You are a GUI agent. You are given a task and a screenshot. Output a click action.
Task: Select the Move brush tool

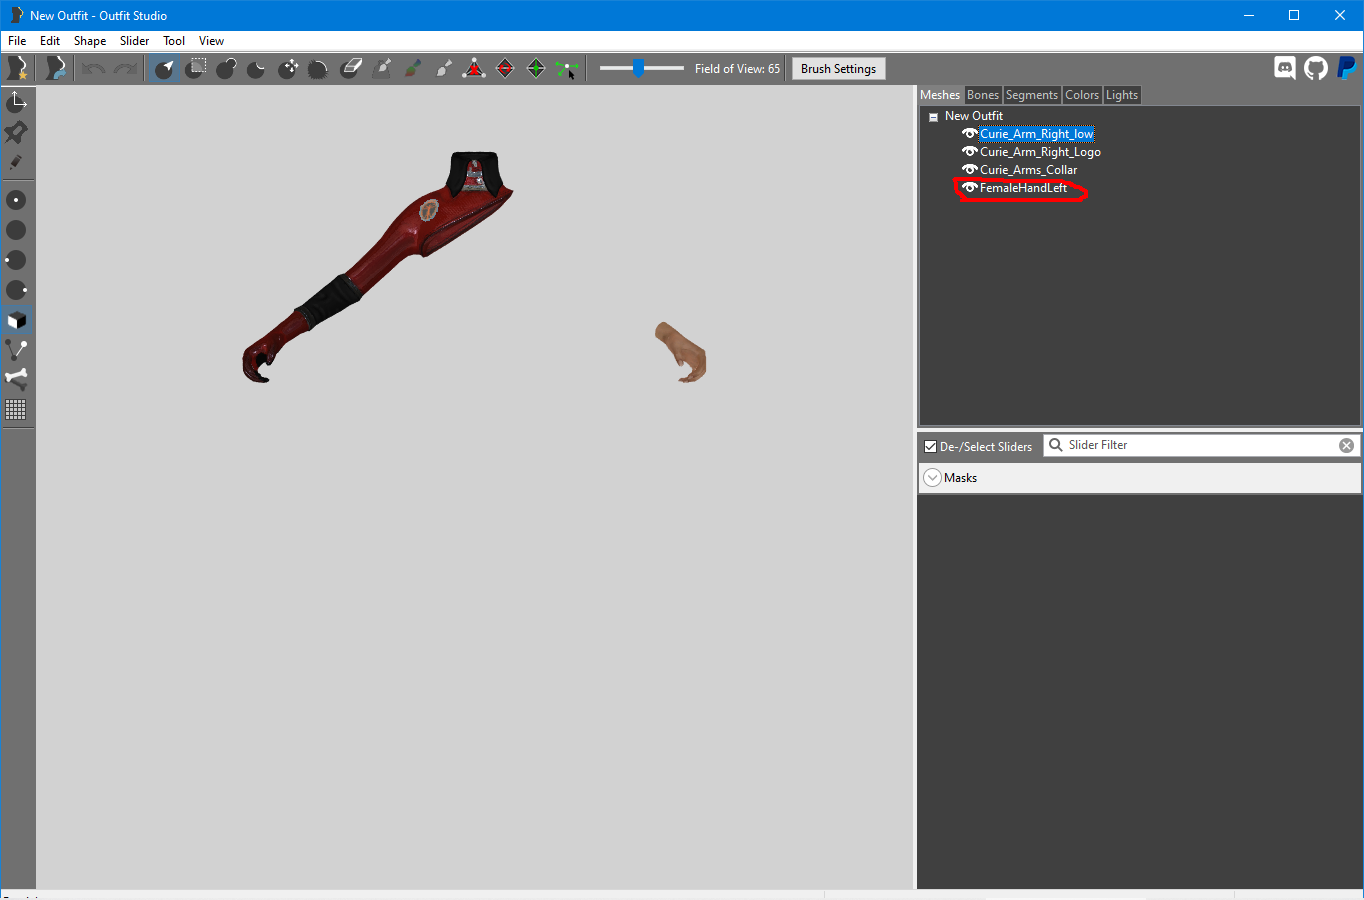coord(288,68)
